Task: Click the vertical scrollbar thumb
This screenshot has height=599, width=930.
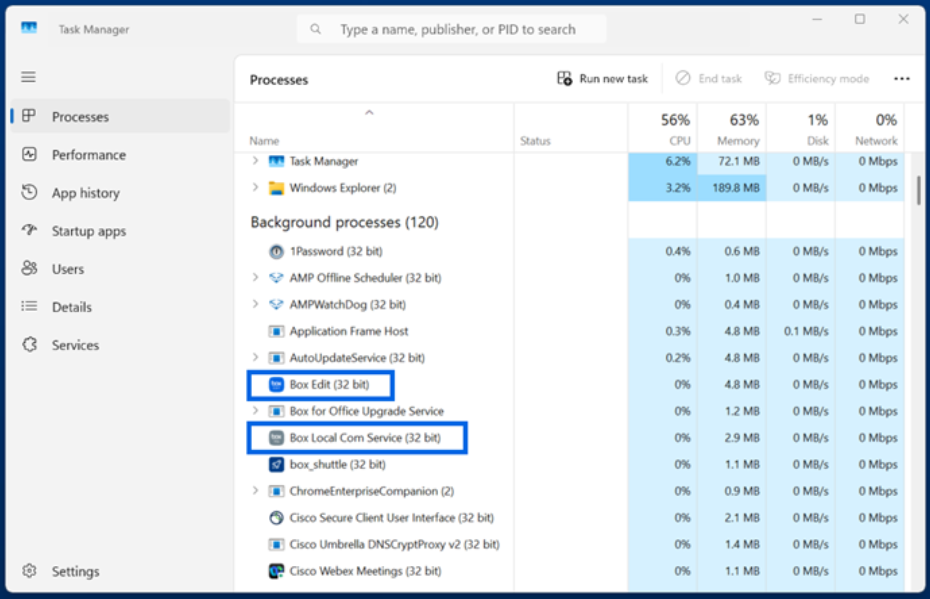Action: [x=919, y=190]
